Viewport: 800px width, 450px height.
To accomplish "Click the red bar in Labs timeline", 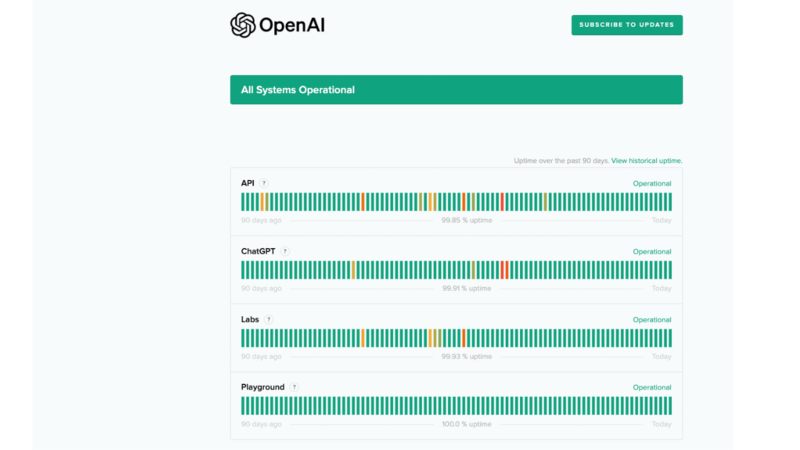I will coord(464,338).
